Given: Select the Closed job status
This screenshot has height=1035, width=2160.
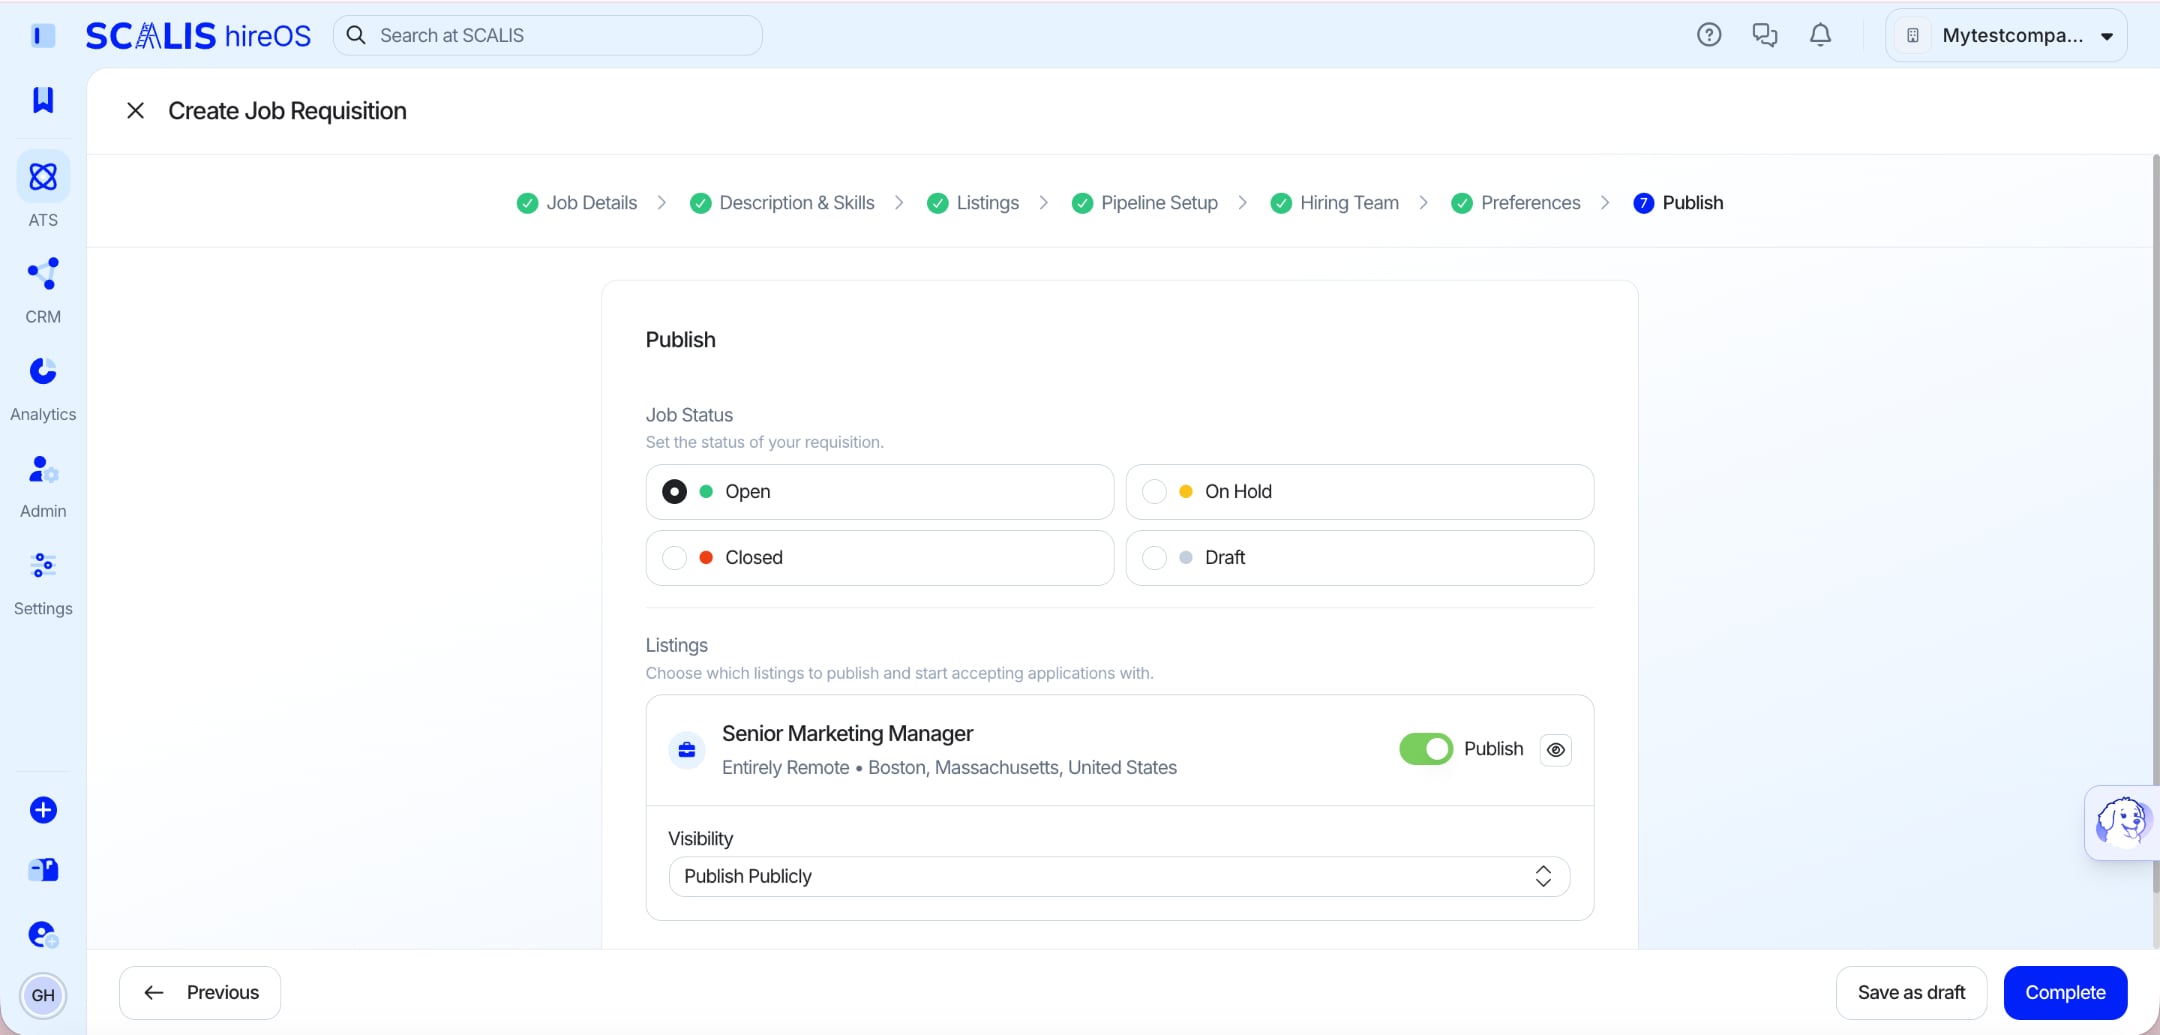Looking at the screenshot, I should tap(879, 558).
